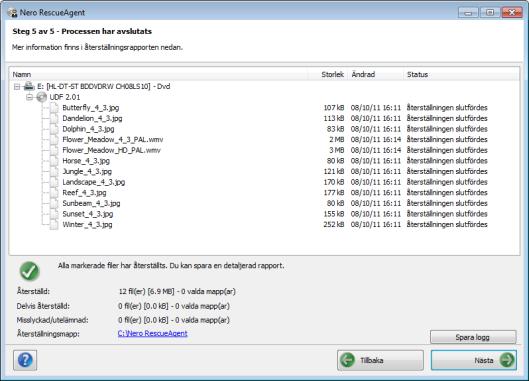The image size is (529, 381).
Task: Click status text in the Dolphin_4_3.jpg row
Action: click(447, 129)
